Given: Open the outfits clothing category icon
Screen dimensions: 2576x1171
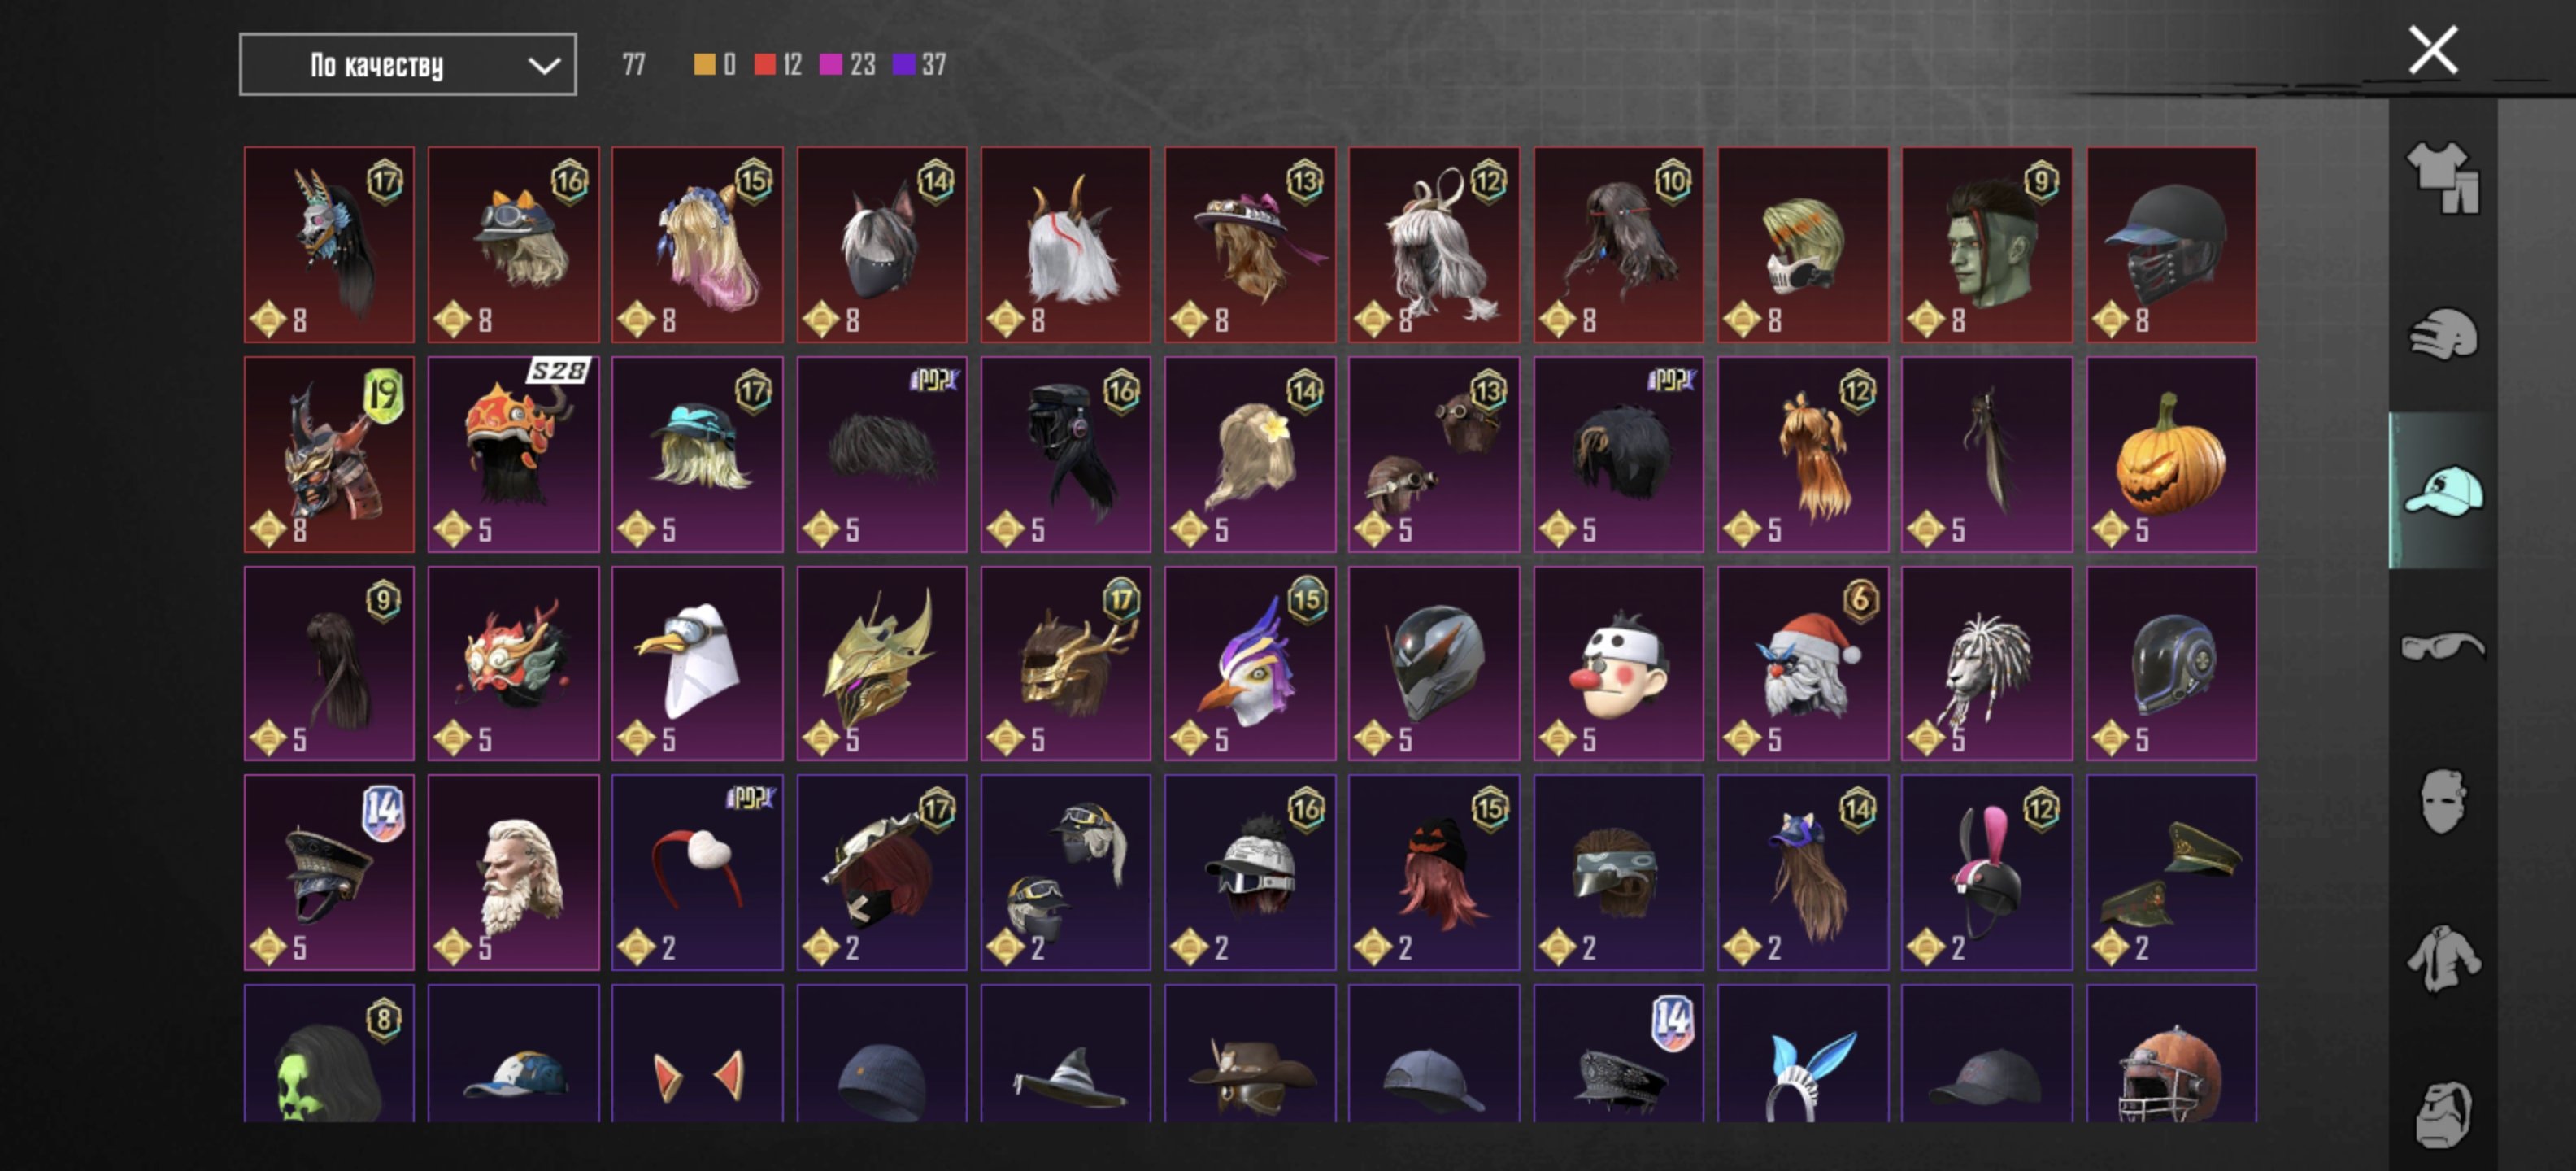Looking at the screenshot, I should click(2442, 178).
